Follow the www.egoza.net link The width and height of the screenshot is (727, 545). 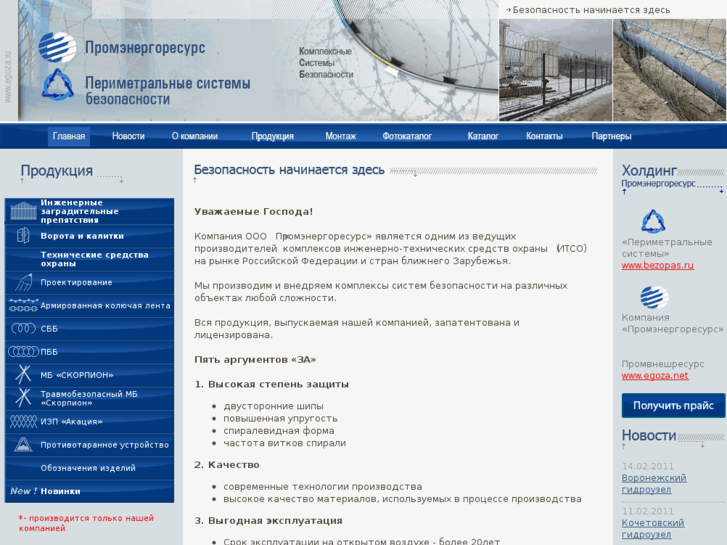coord(655,376)
